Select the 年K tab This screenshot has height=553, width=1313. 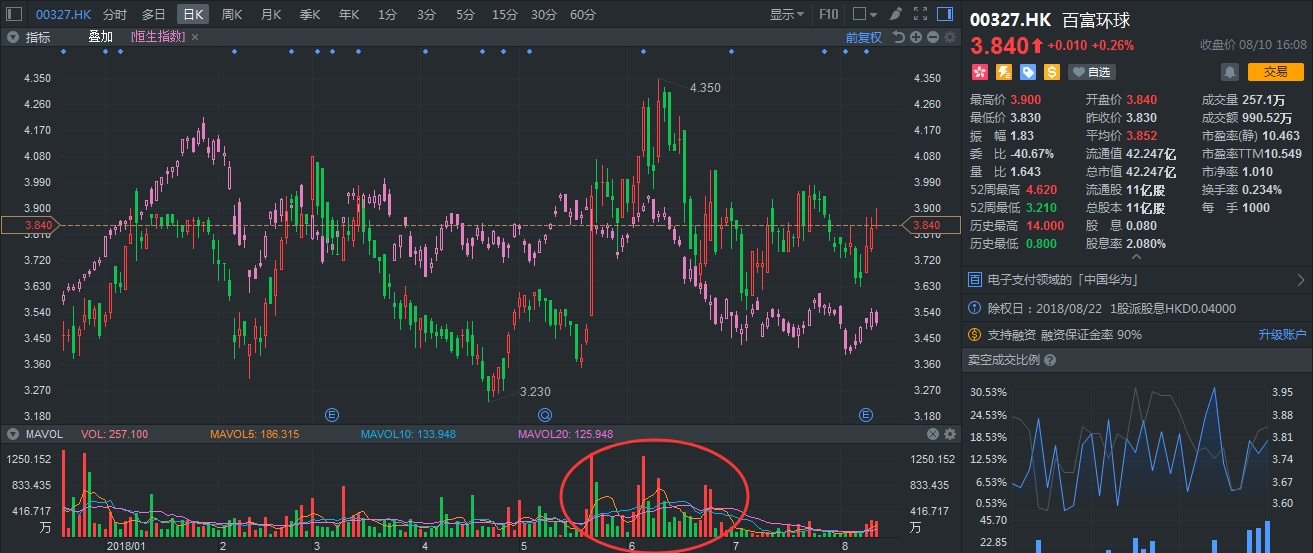tap(349, 14)
